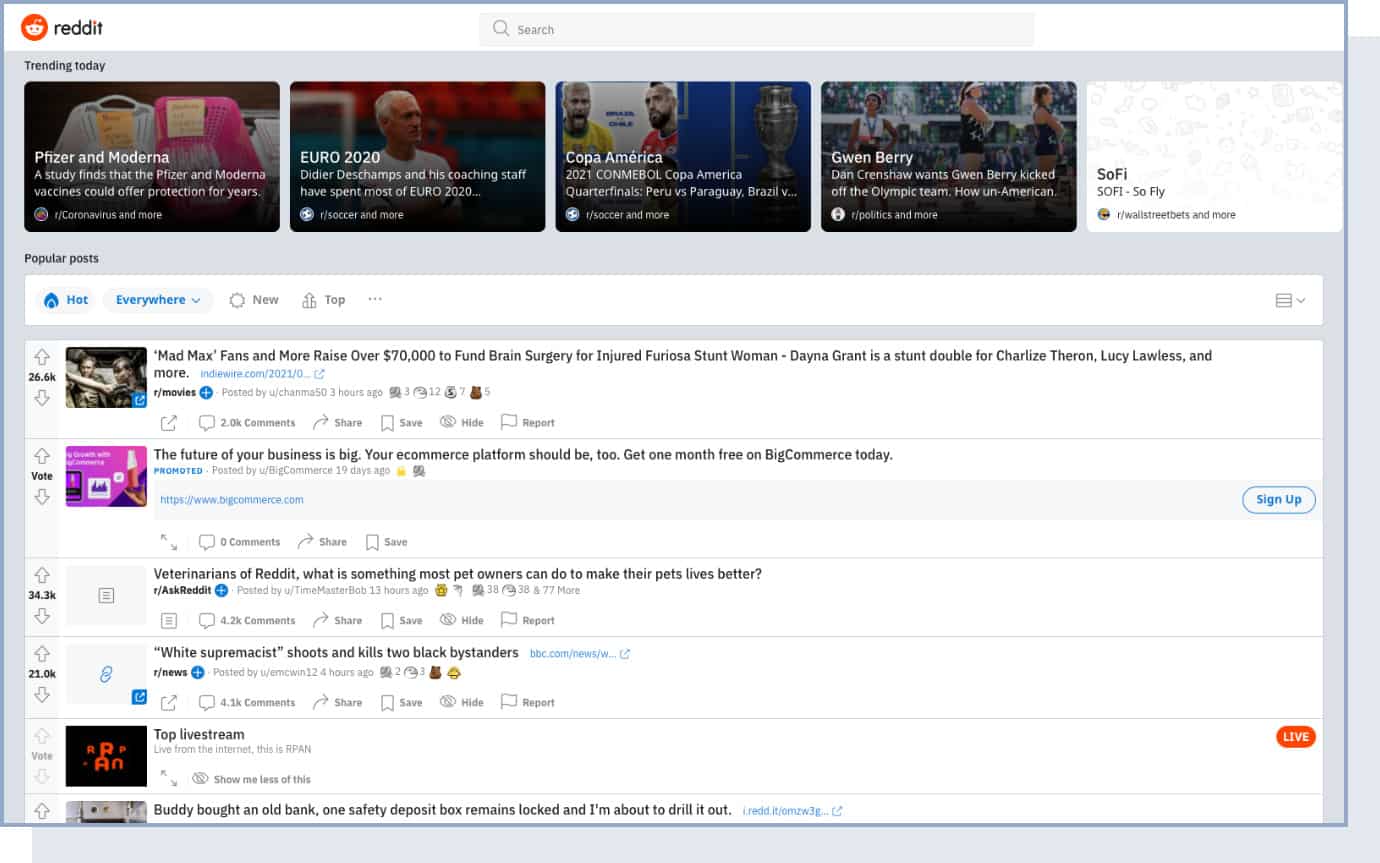Downvote the White supremacist news post
The image size is (1380, 863).
(42, 695)
